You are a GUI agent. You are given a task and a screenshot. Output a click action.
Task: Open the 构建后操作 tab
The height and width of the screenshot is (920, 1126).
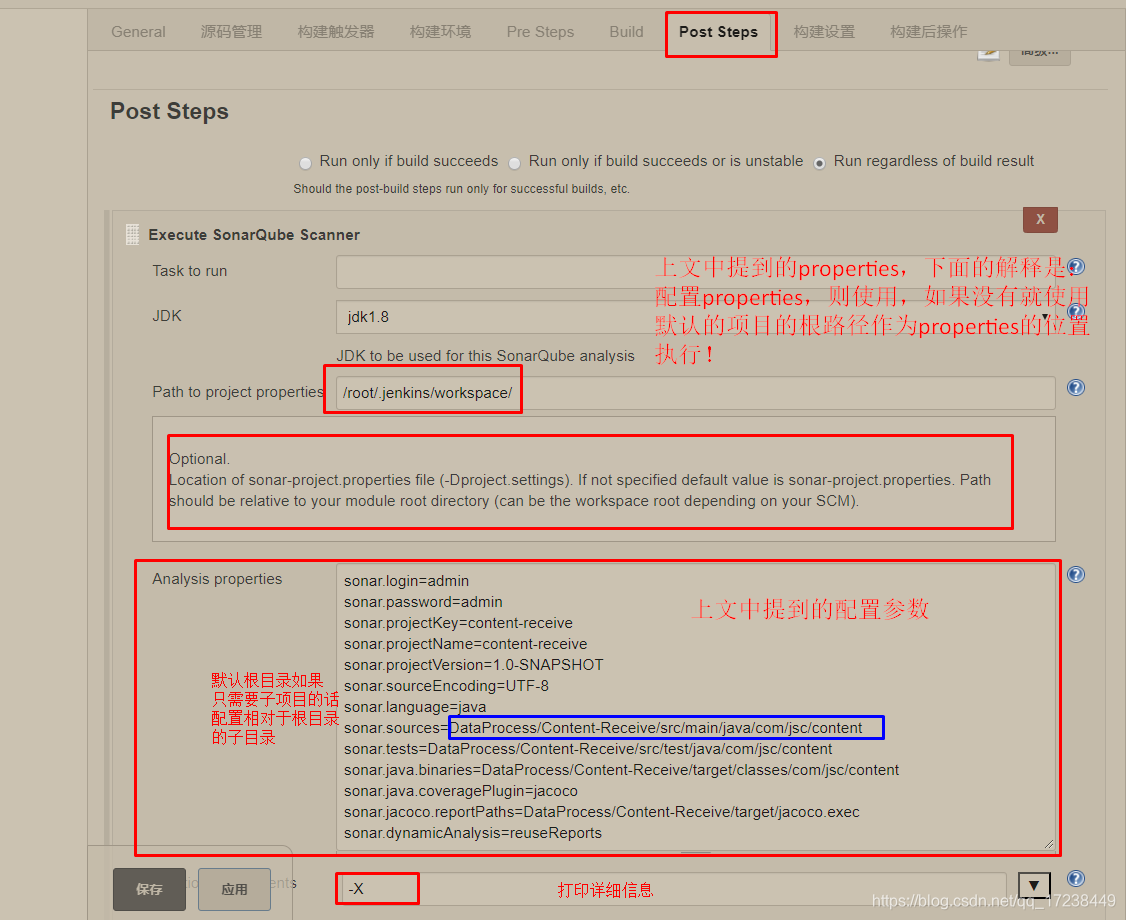[x=929, y=32]
